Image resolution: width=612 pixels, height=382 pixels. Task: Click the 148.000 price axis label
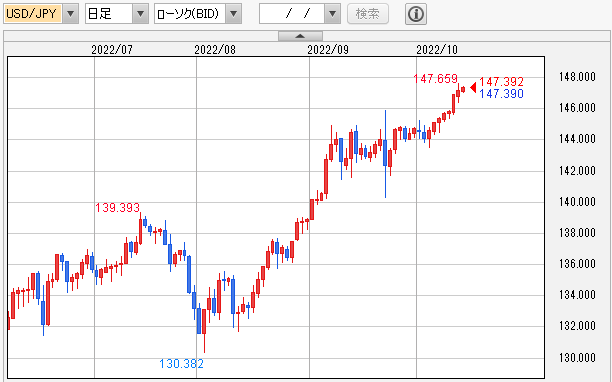pyautogui.click(x=577, y=77)
